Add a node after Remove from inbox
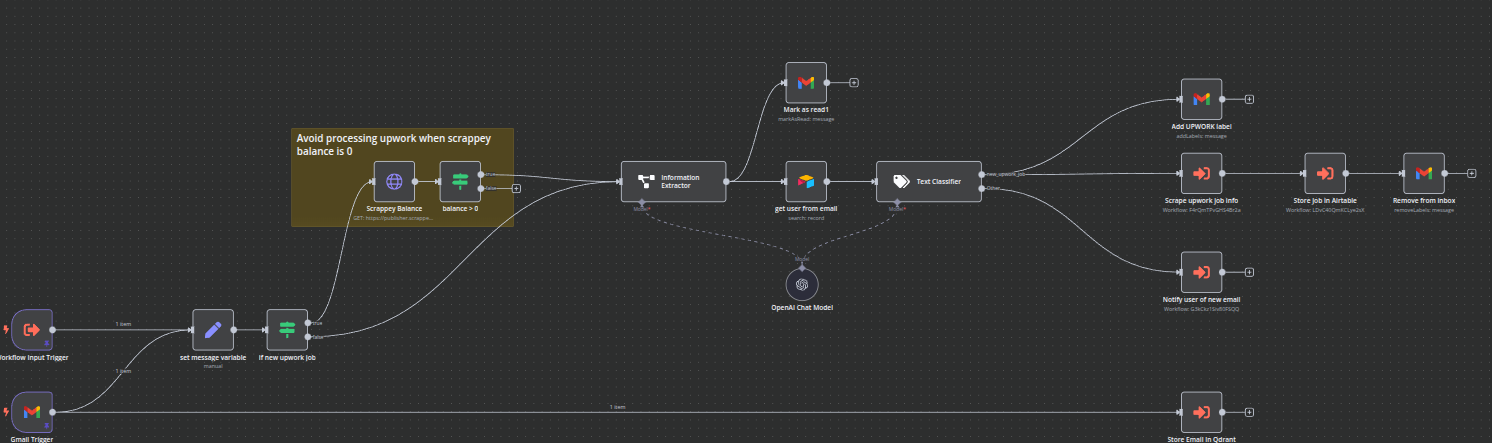1492x443 pixels. (x=1472, y=173)
